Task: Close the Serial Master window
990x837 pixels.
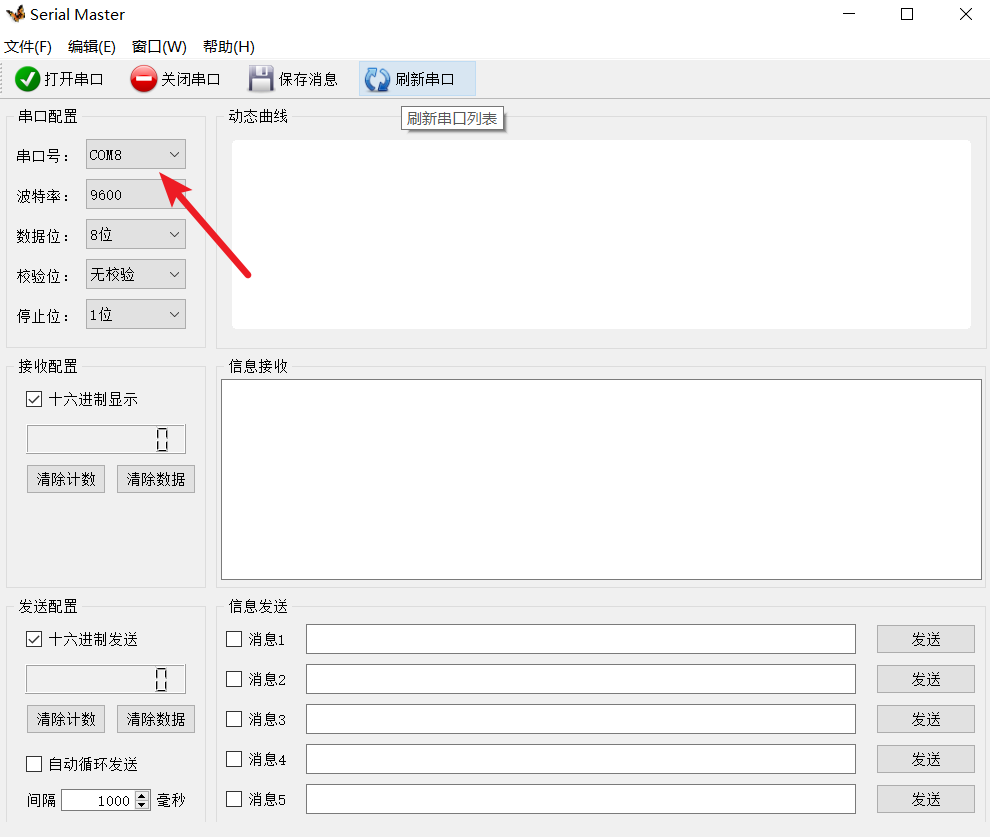Action: [x=965, y=14]
